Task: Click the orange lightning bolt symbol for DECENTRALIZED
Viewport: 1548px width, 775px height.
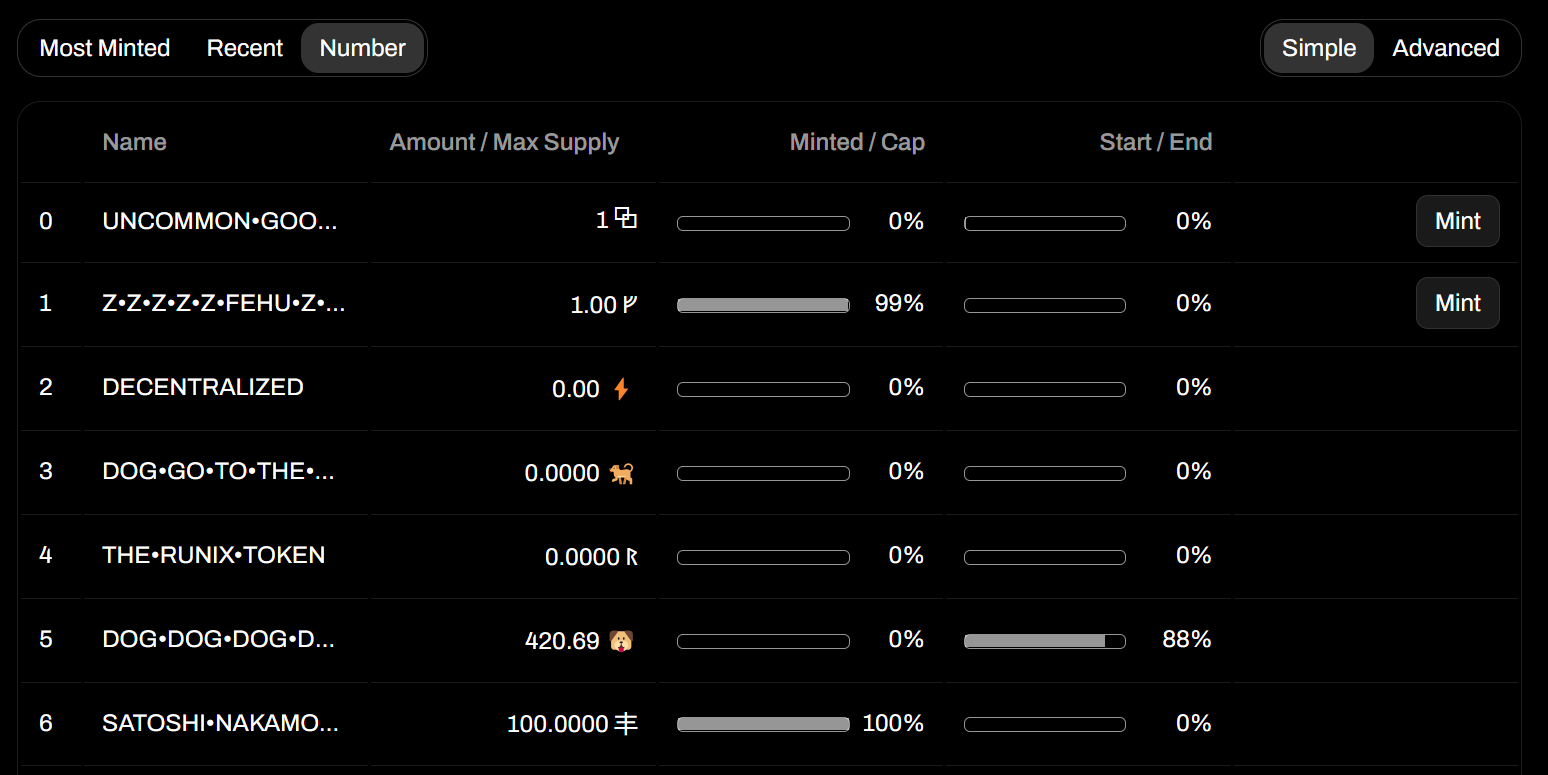Action: 621,389
